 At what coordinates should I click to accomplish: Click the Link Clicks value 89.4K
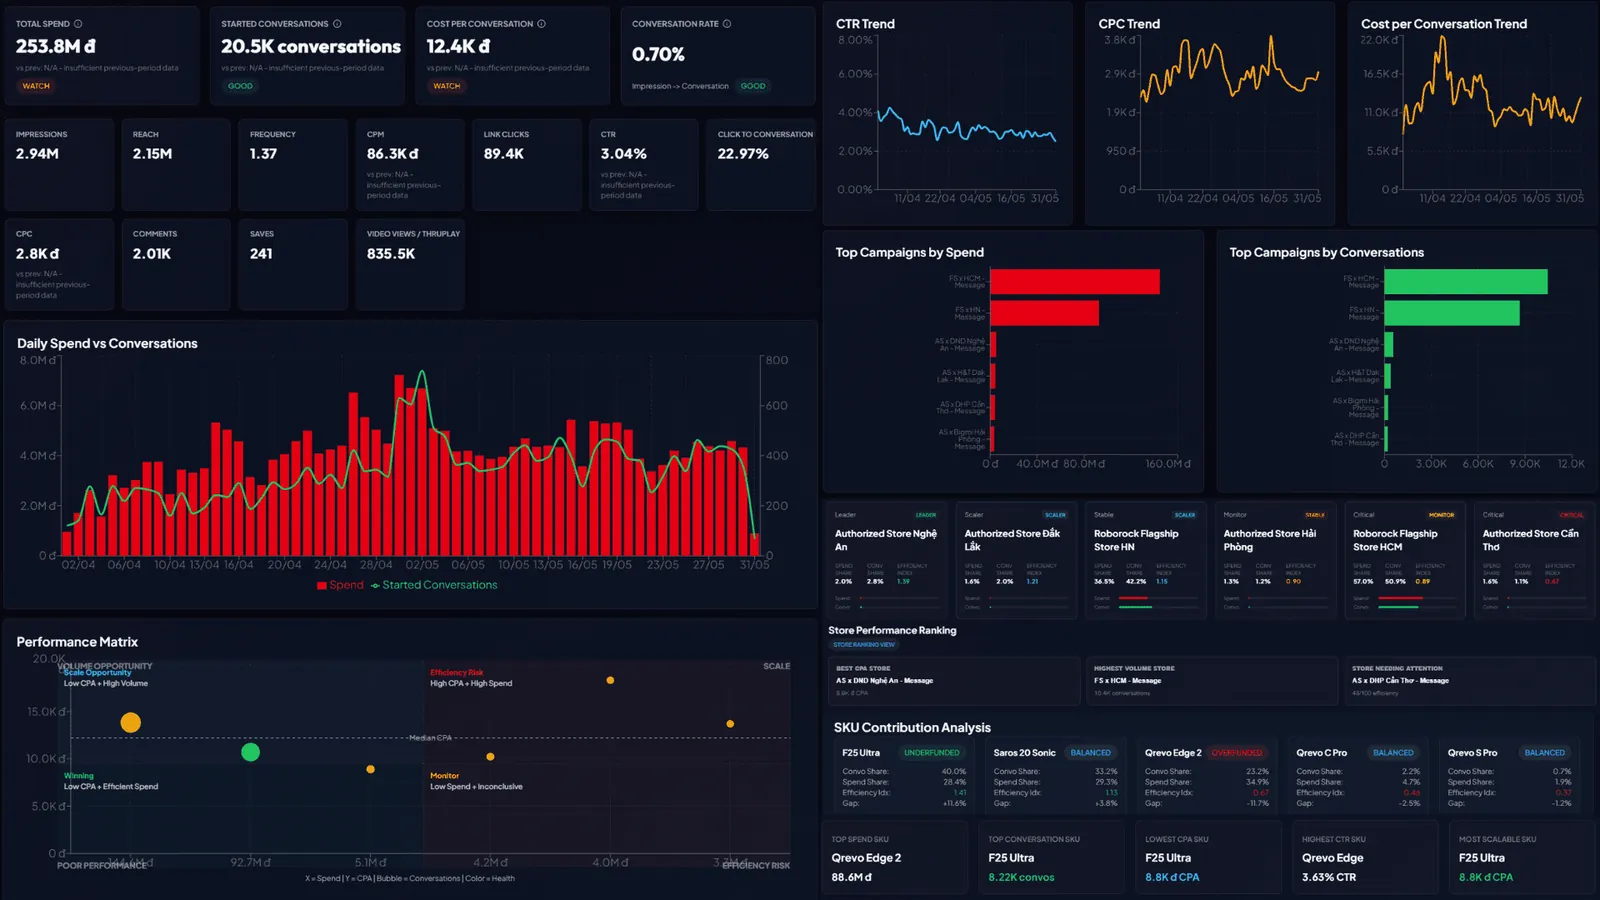504,154
